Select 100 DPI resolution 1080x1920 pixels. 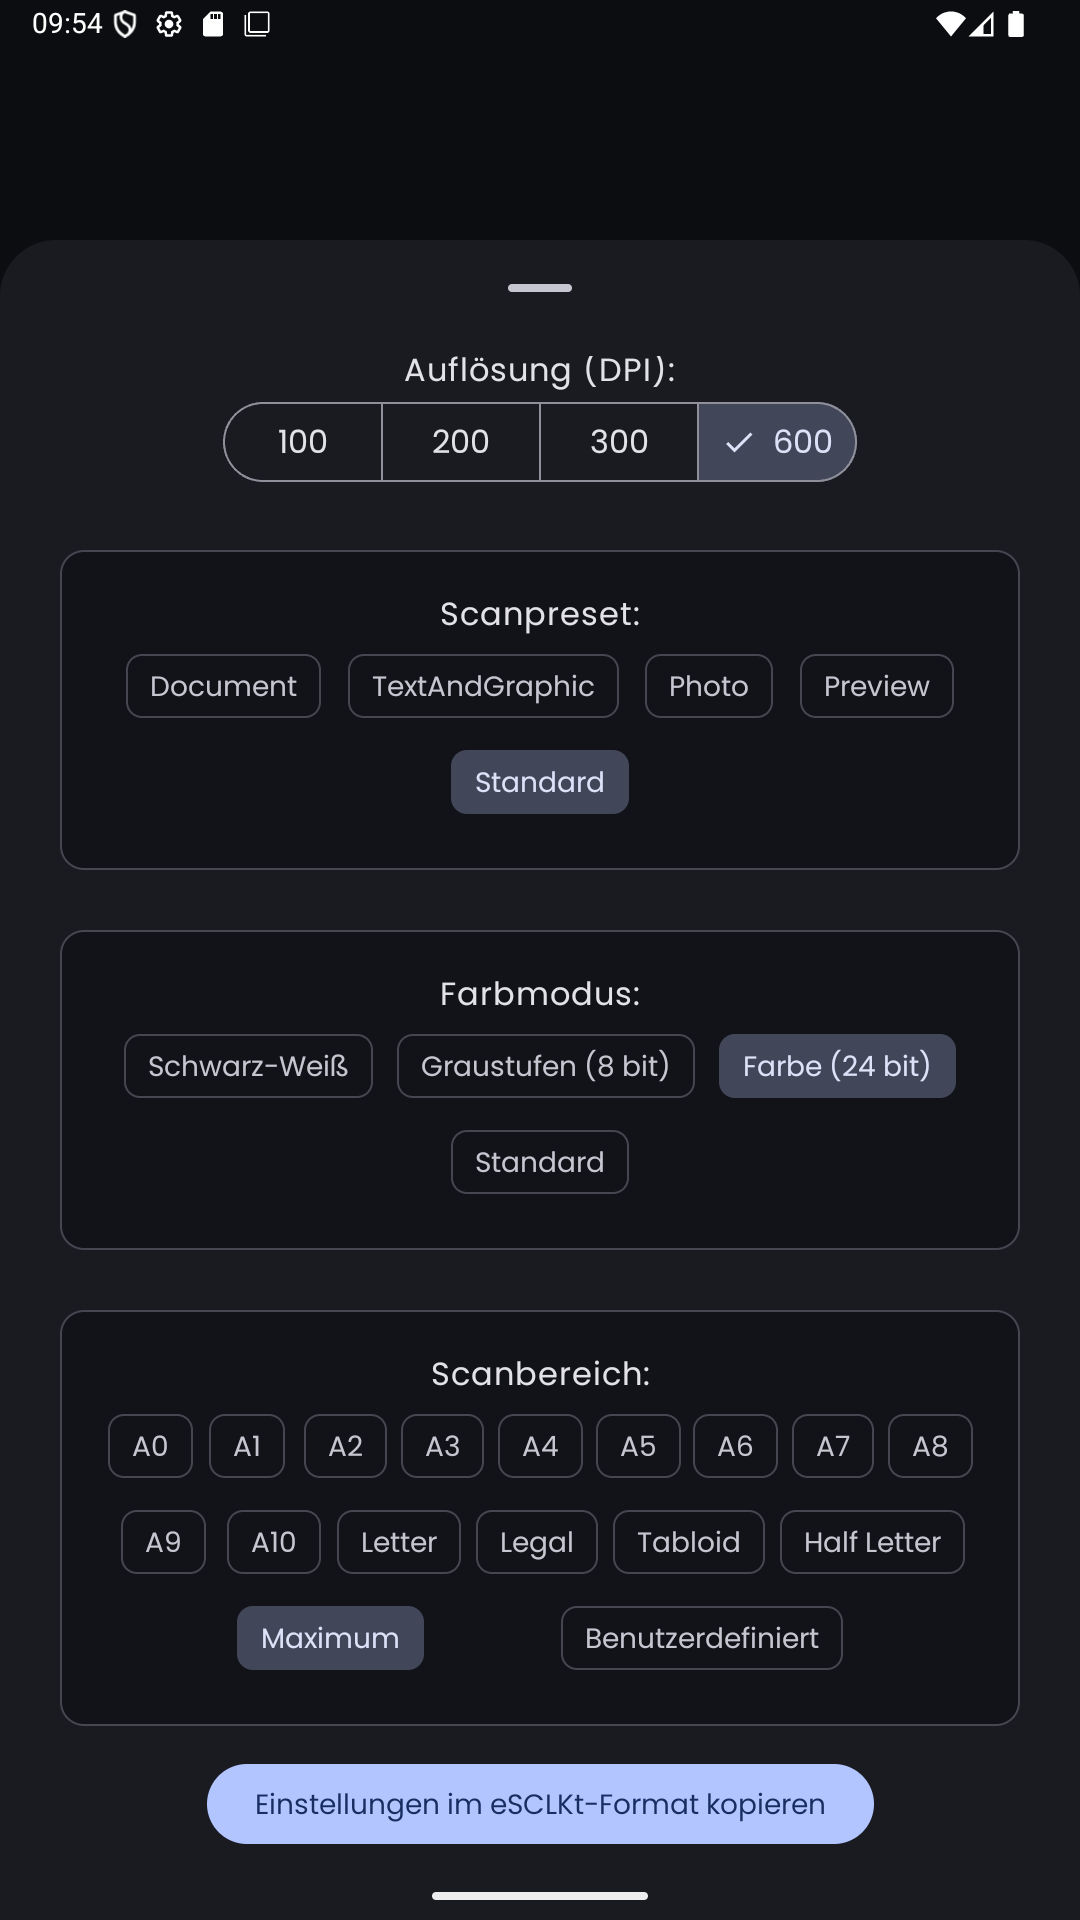click(302, 442)
